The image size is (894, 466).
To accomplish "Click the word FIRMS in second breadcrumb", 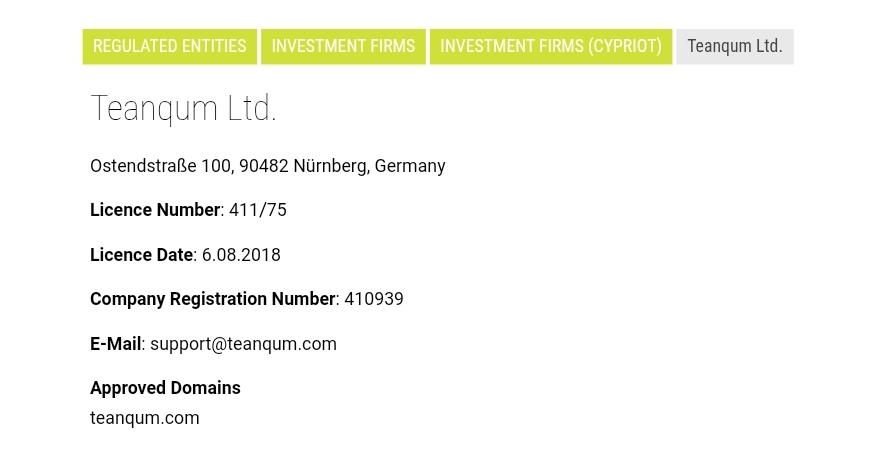I will (392, 46).
